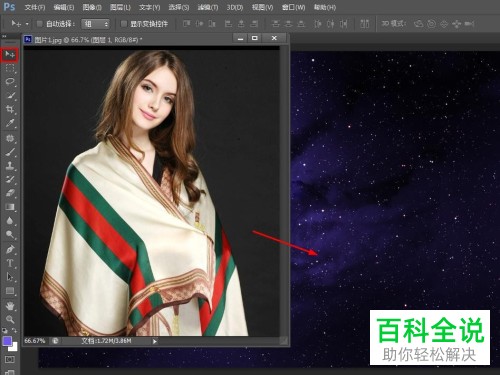Image resolution: width=500 pixels, height=375 pixels.
Task: Select the Lasso tool
Action: pyautogui.click(x=10, y=82)
